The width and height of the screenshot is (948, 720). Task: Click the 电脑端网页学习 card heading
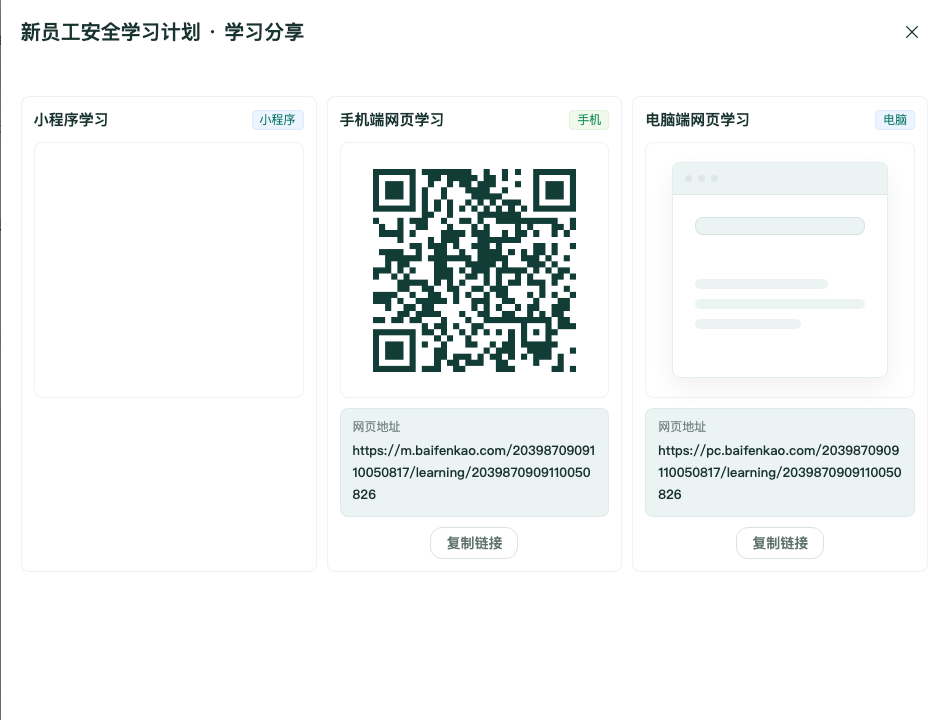[698, 120]
